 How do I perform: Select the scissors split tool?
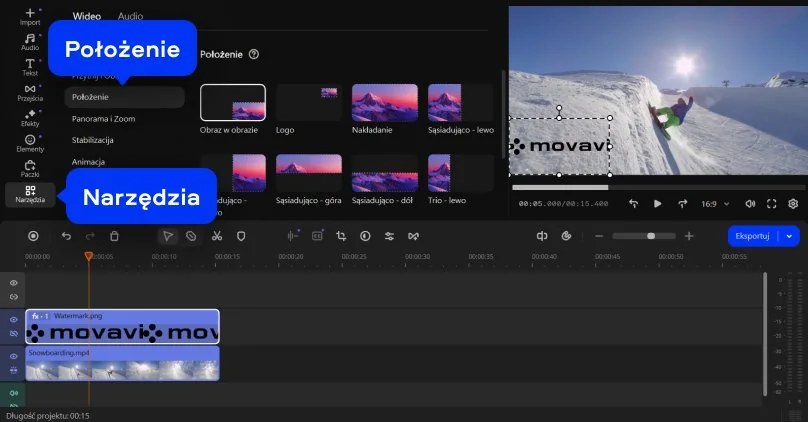click(x=216, y=236)
